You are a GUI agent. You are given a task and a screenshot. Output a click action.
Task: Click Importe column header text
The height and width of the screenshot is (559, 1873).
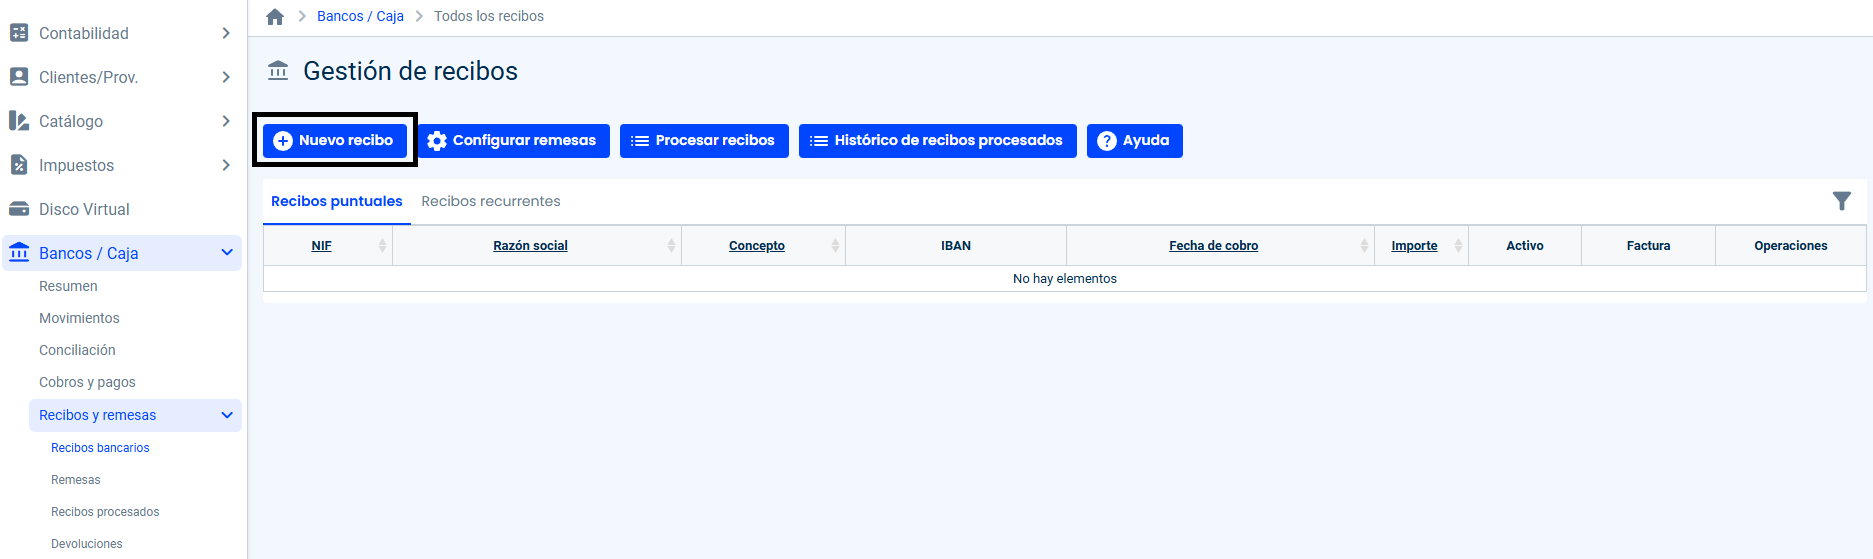pyautogui.click(x=1414, y=246)
